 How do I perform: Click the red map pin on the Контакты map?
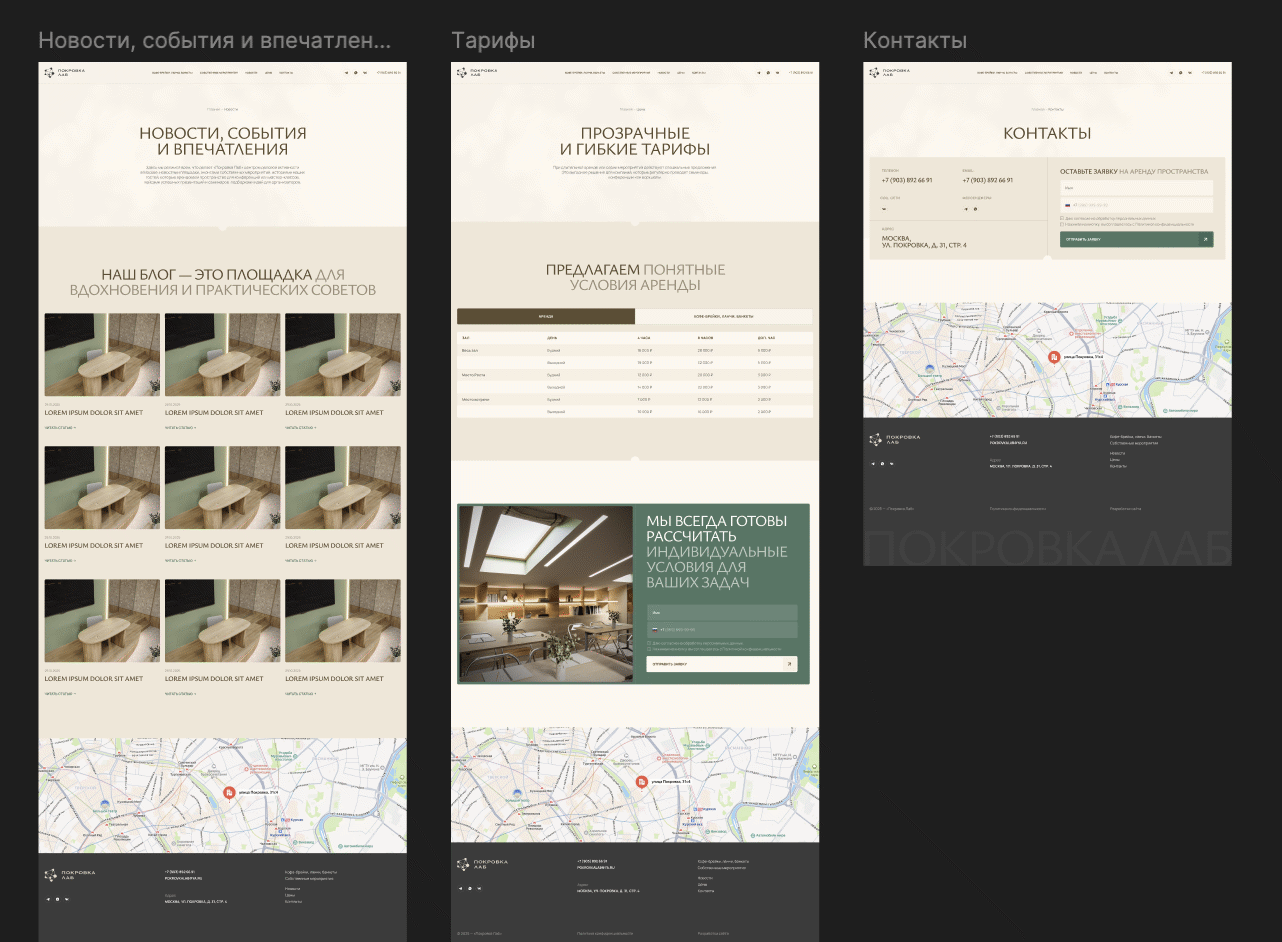(x=1053, y=357)
